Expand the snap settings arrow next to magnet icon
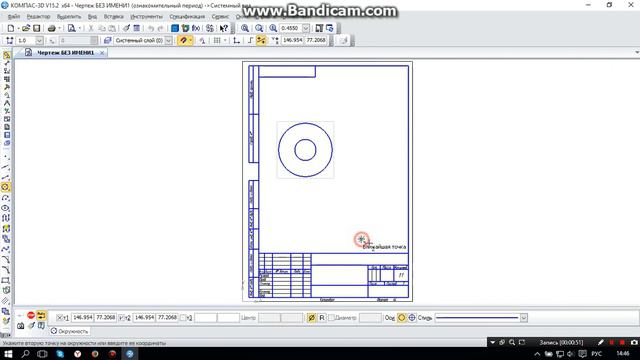640x360 pixels. (191, 40)
